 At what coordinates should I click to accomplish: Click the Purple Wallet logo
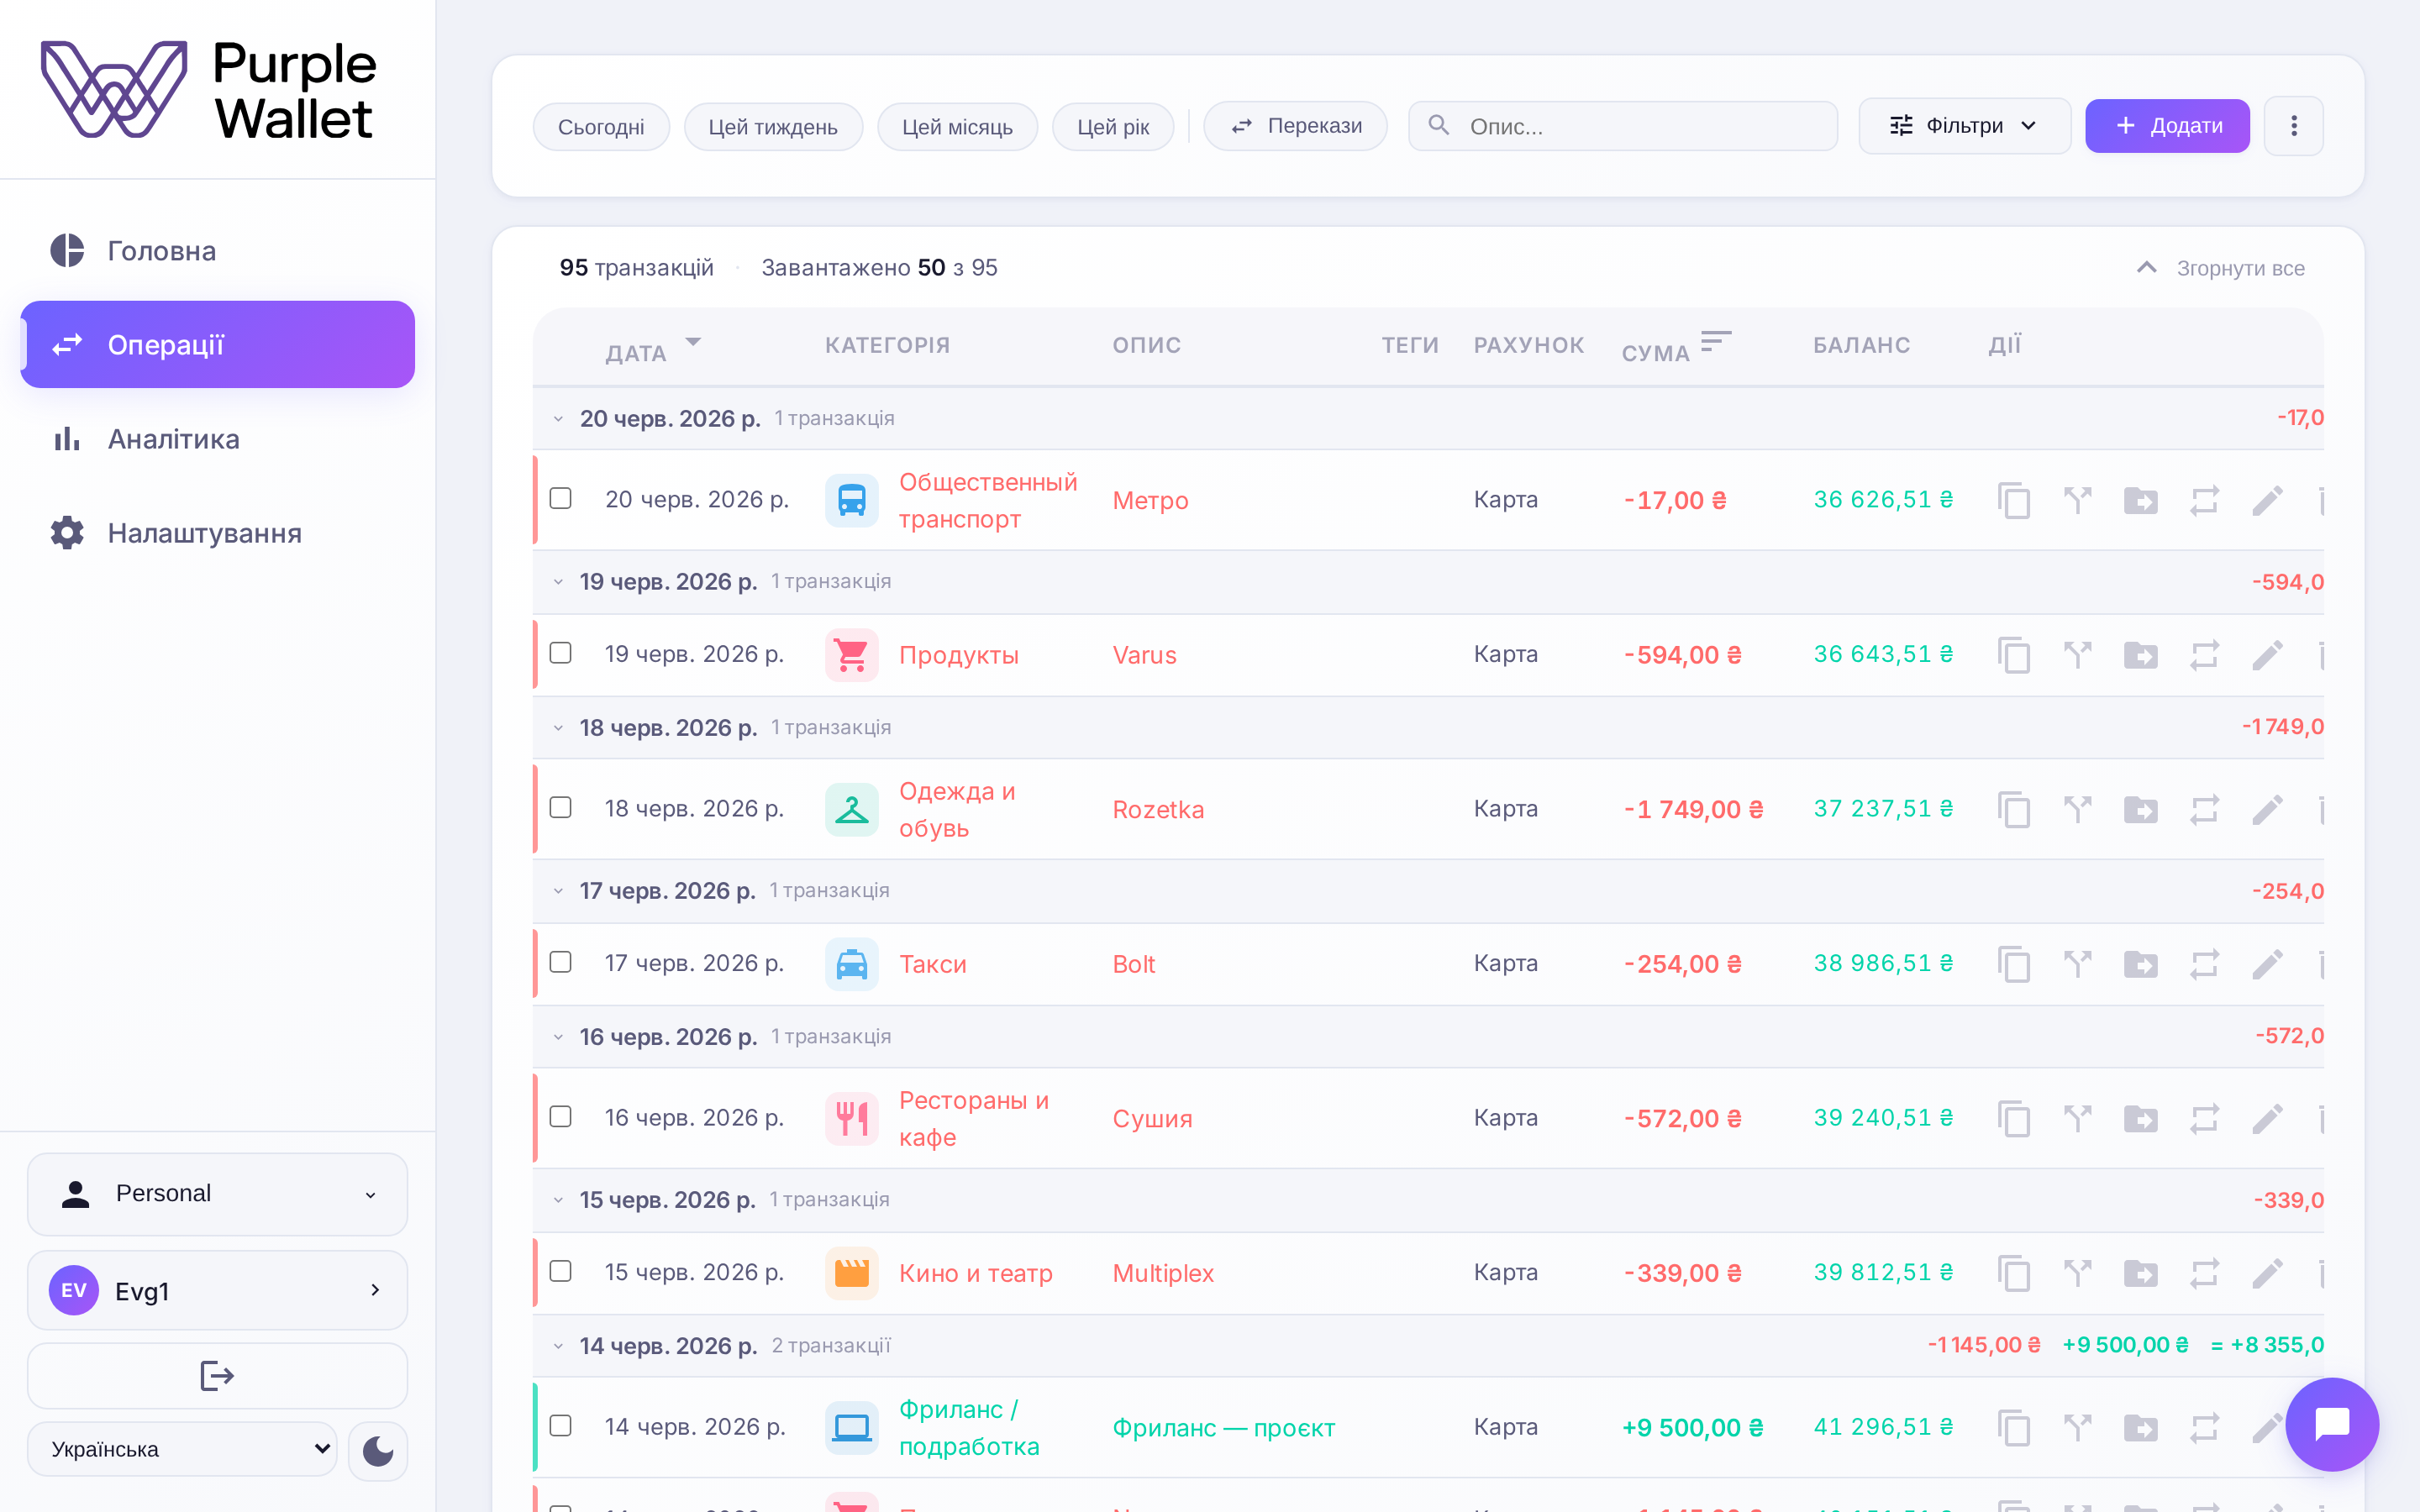pos(209,90)
